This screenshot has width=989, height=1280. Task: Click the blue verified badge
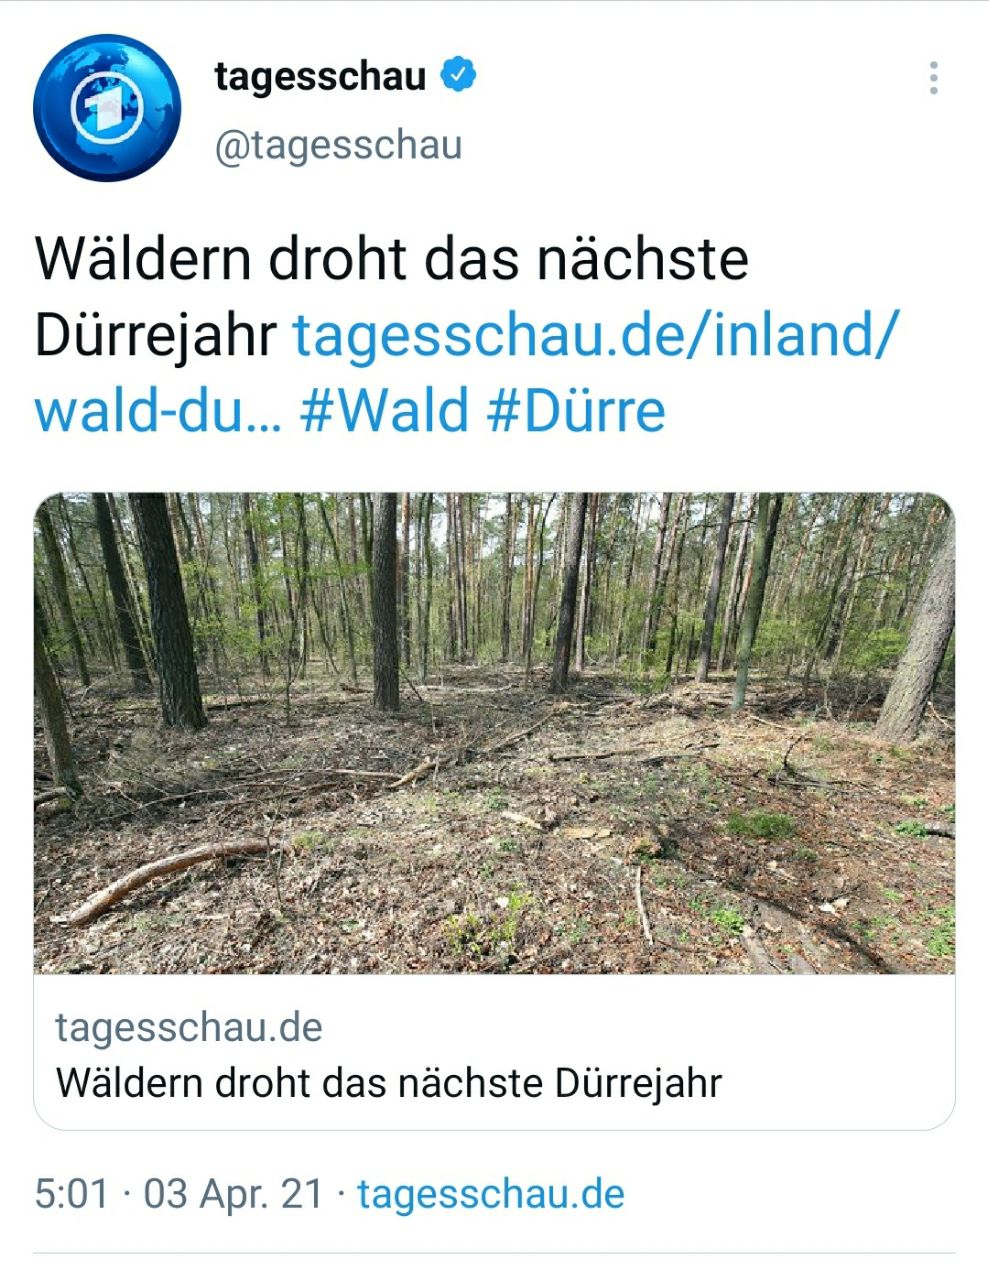point(458,77)
